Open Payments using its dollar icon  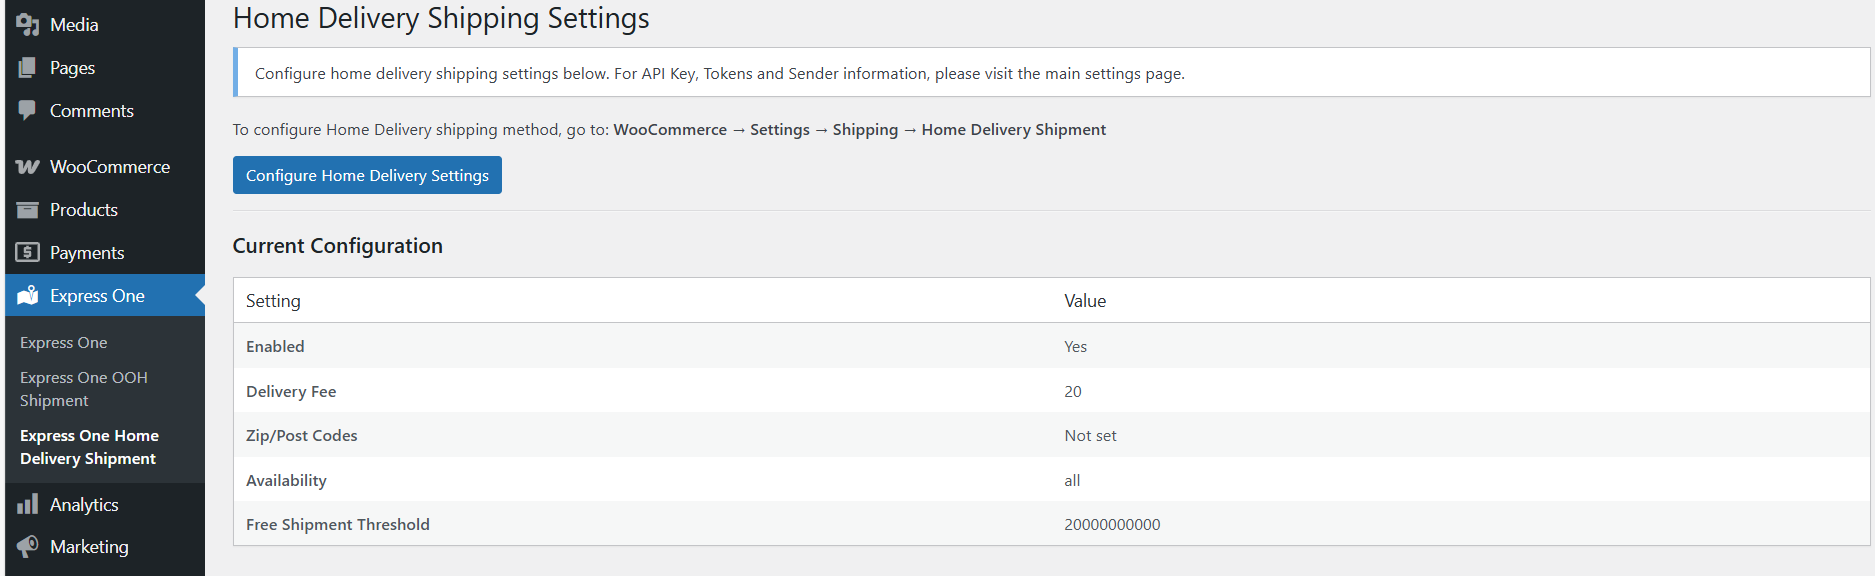coord(29,252)
